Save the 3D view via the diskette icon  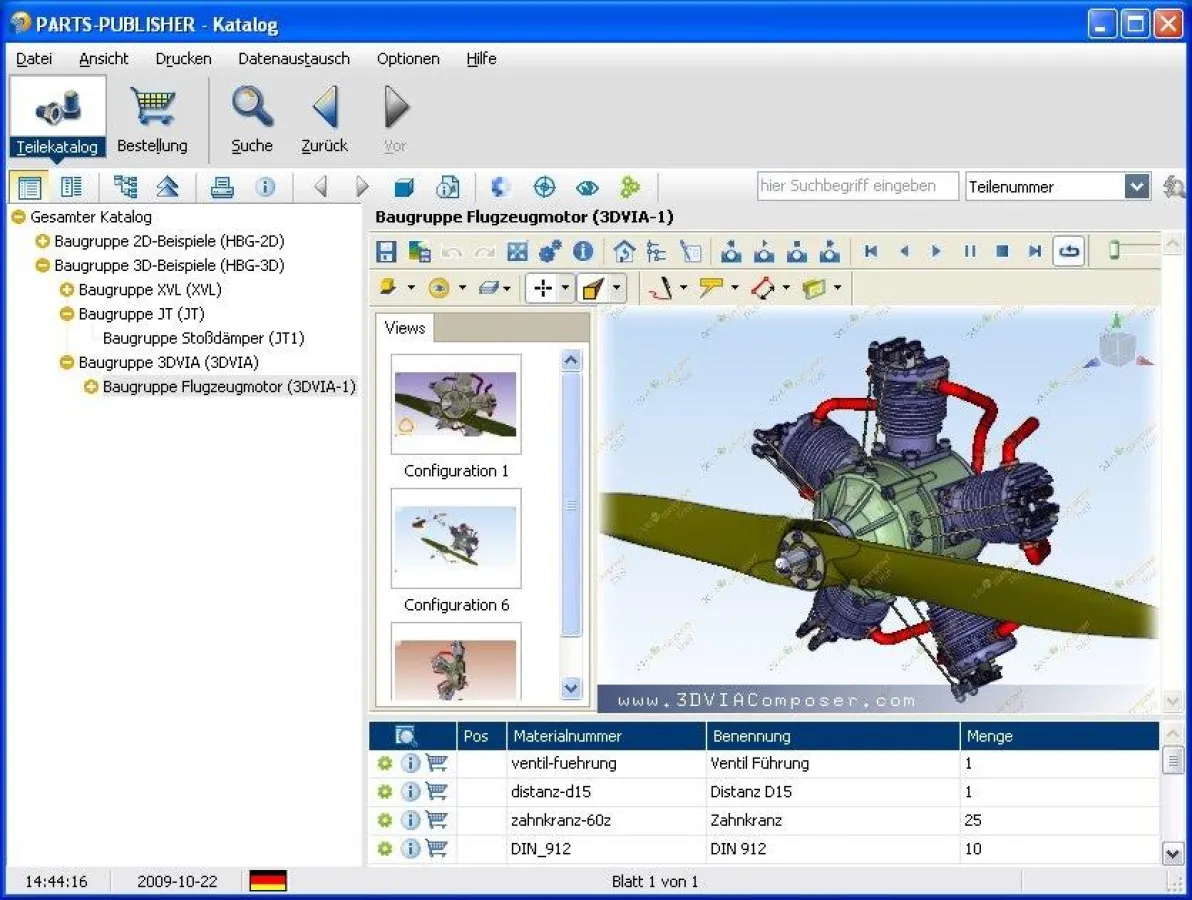point(386,251)
